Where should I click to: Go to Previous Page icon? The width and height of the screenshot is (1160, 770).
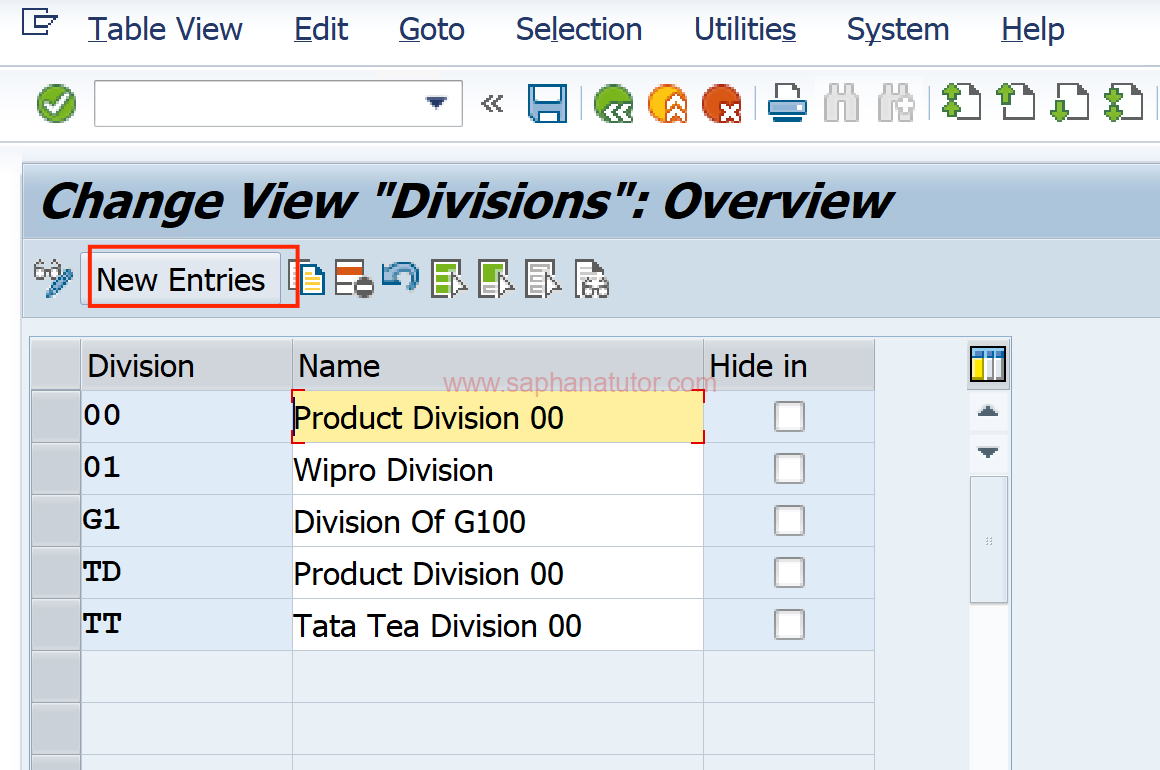[1016, 102]
